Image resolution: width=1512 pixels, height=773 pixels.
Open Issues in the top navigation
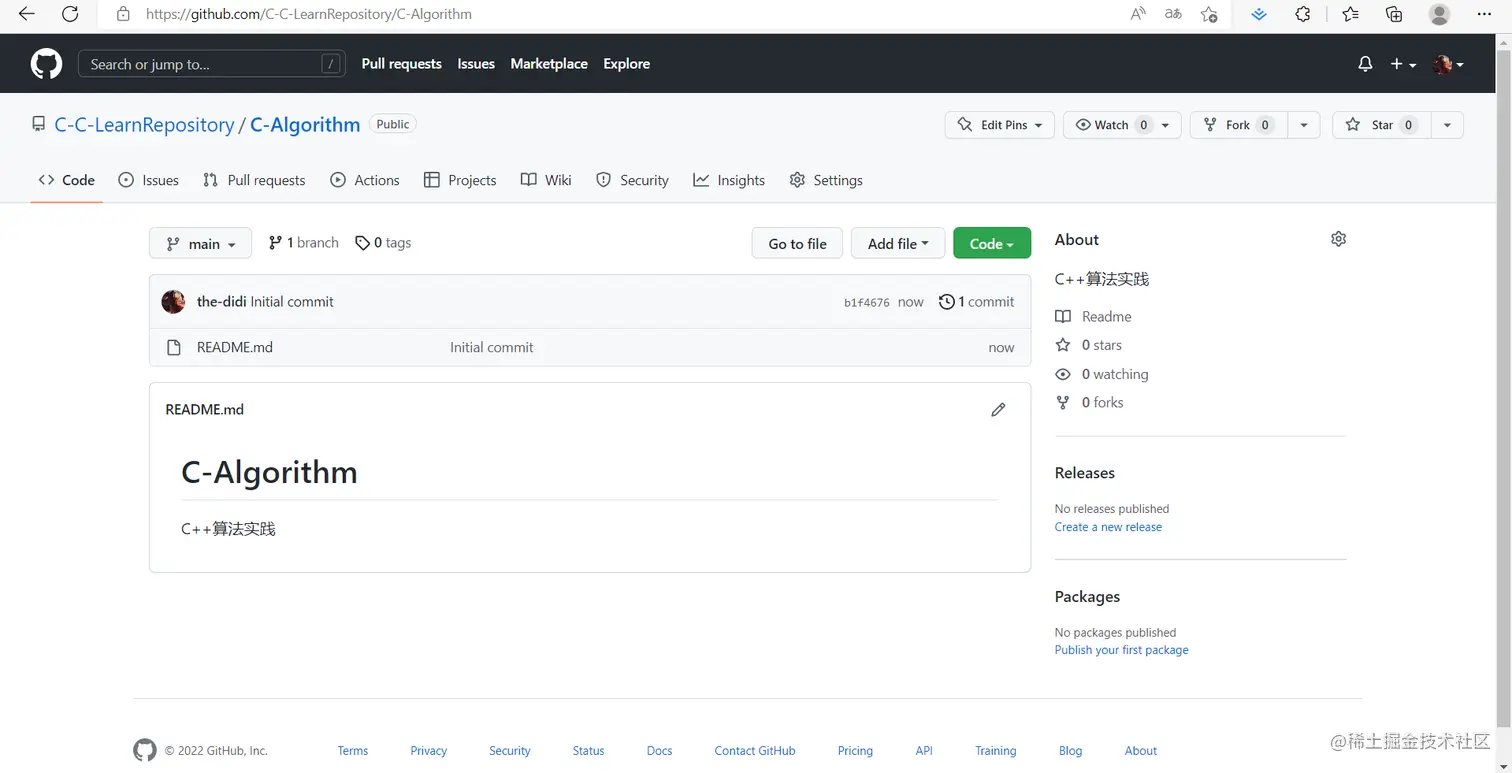[x=476, y=64]
